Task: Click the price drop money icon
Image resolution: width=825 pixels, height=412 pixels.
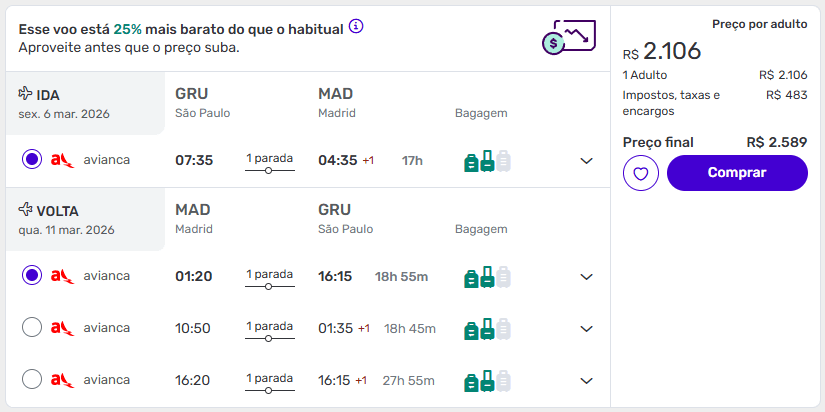Action: pos(568,38)
